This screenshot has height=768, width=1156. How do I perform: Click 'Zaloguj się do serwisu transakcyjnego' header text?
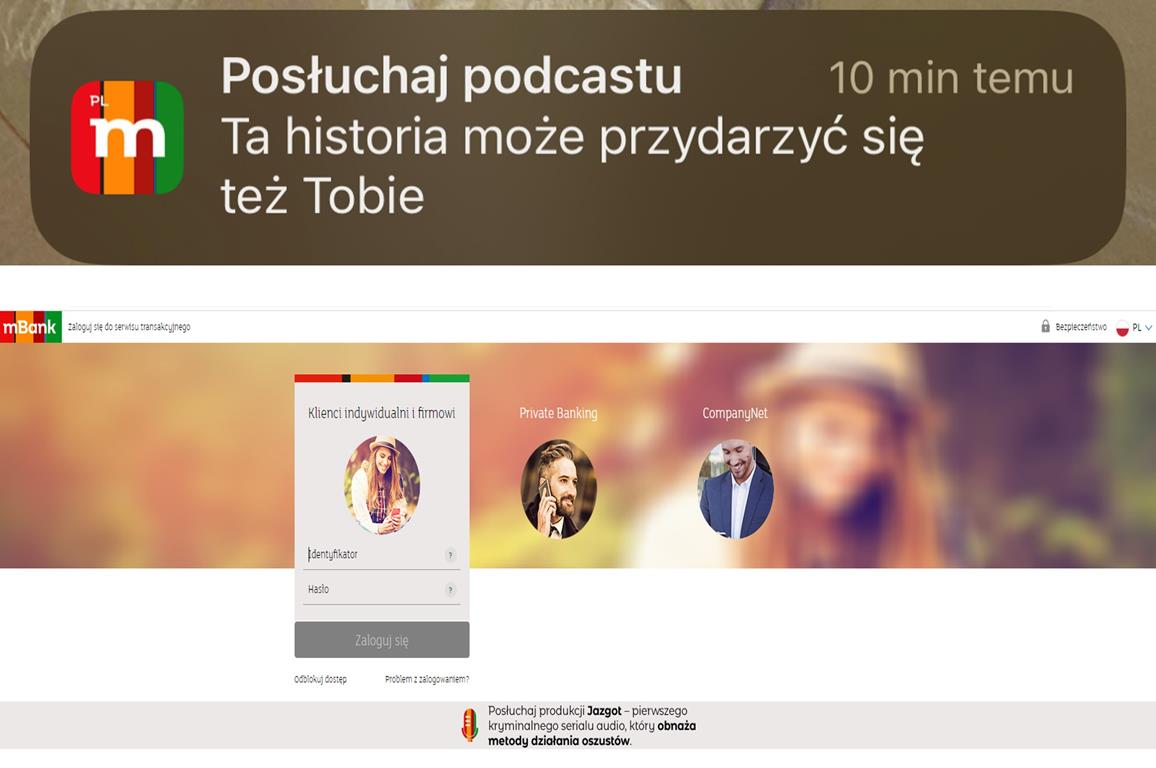coord(129,327)
